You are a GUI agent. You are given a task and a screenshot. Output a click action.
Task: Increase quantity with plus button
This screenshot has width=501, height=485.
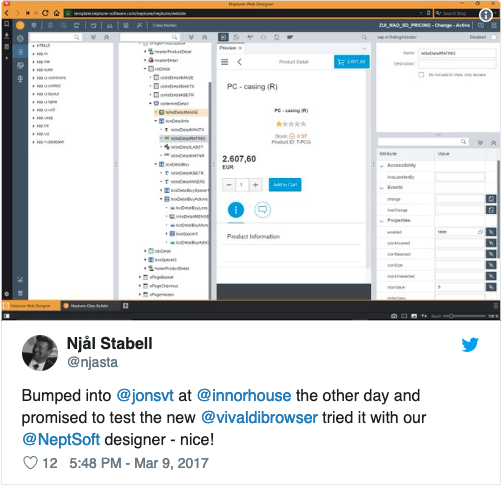[x=256, y=185]
